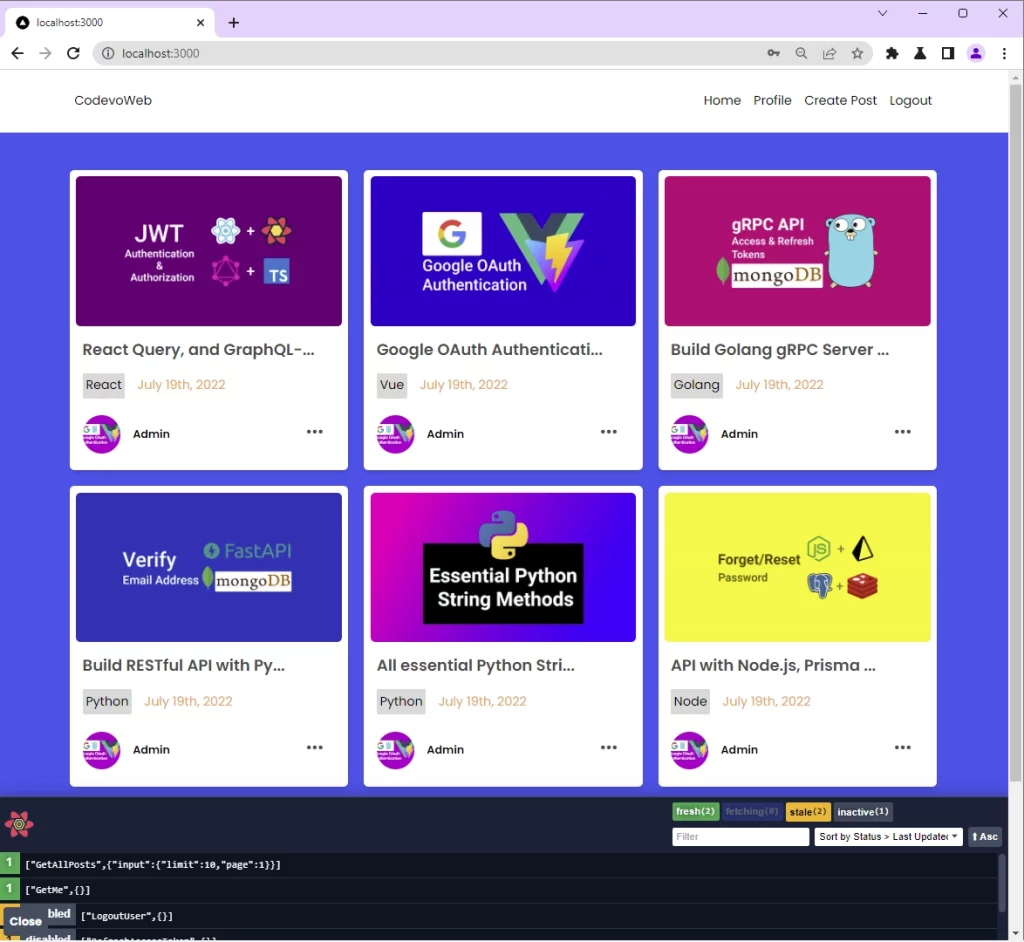Click the Node category tag
This screenshot has width=1024, height=942.
point(690,701)
